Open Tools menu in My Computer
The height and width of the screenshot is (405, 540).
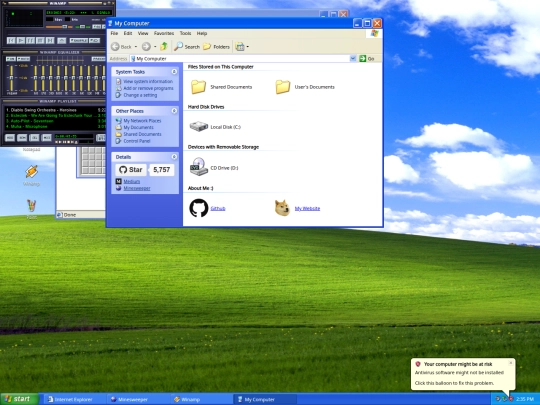point(185,33)
